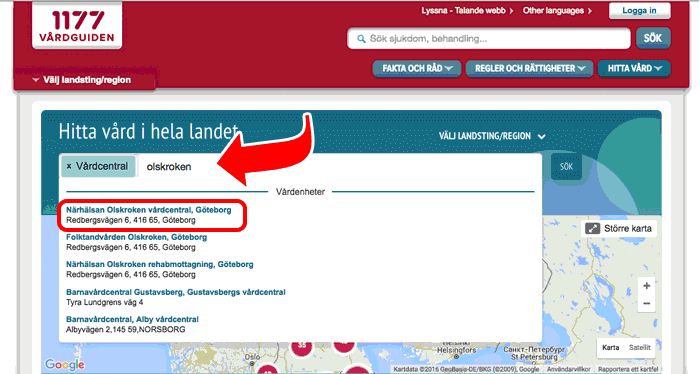Click the magnifier icon in top search
The width and height of the screenshot is (700, 374).
361,39
